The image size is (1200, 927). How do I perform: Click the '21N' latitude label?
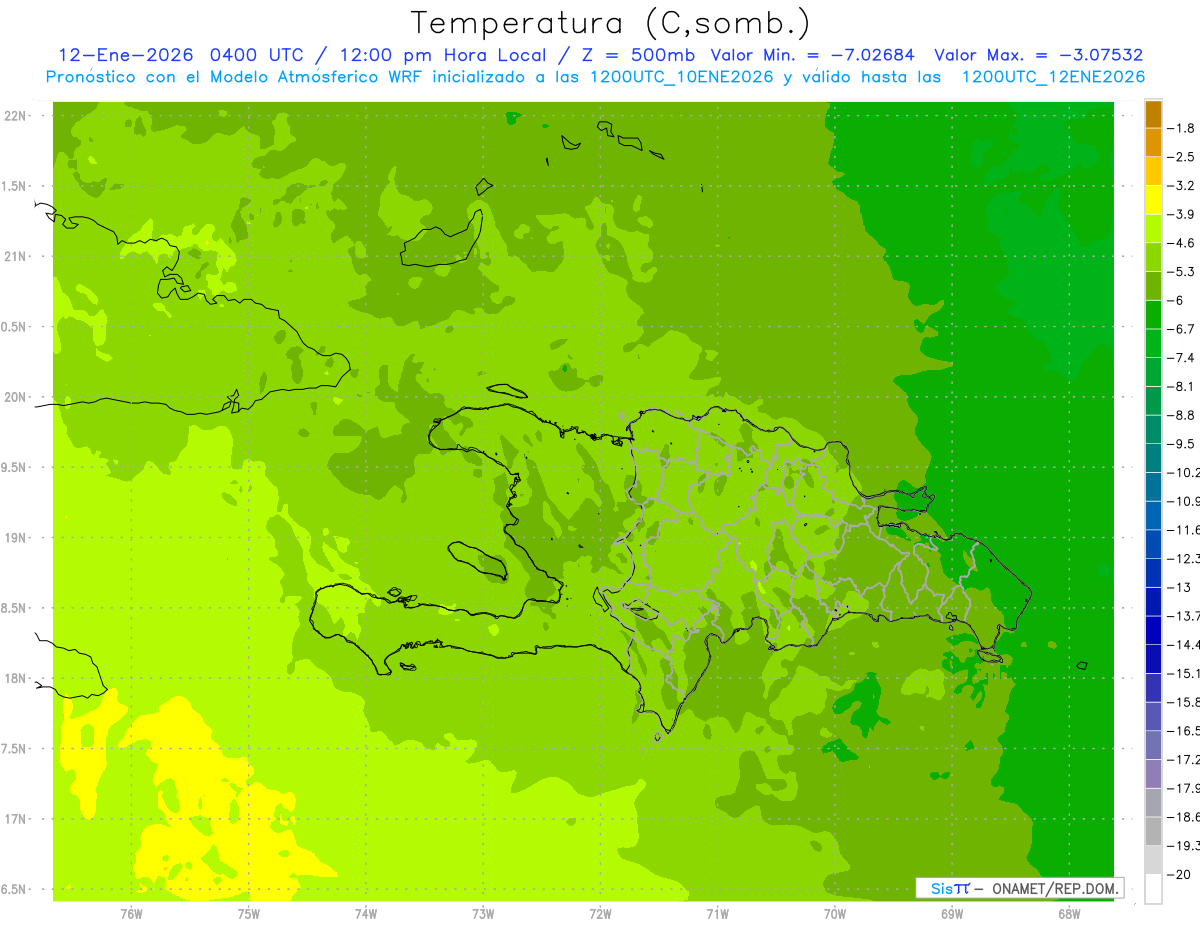pyautogui.click(x=15, y=257)
